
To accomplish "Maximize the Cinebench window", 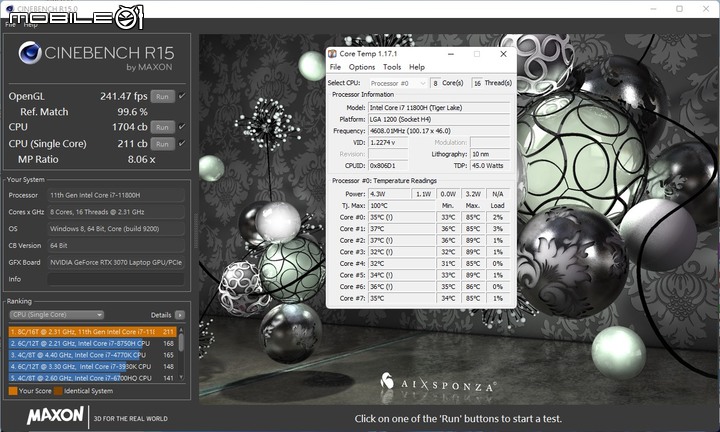I will click(x=680, y=8).
